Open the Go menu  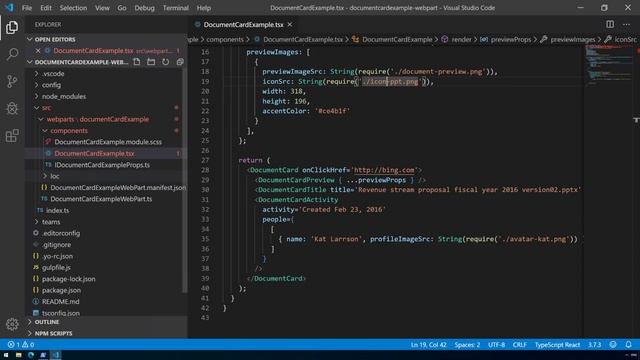click(x=122, y=8)
